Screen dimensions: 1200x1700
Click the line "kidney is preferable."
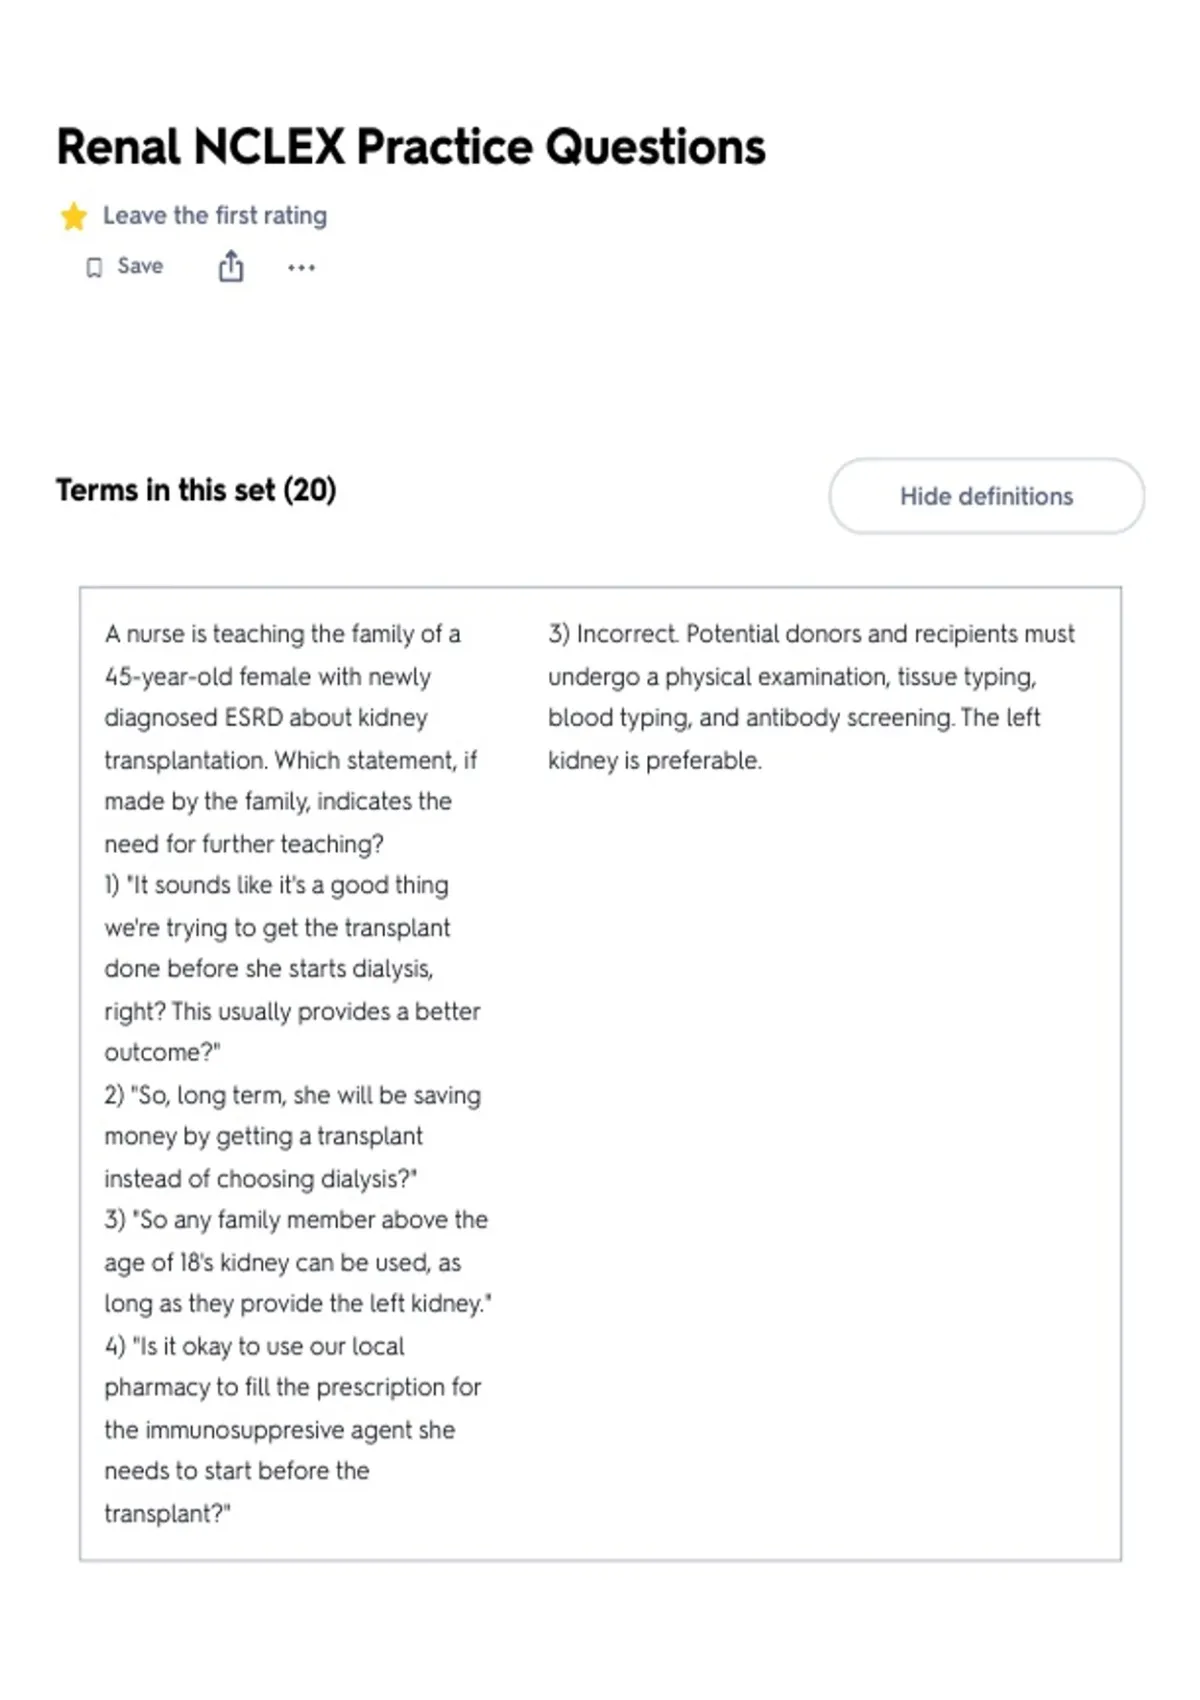pos(654,760)
